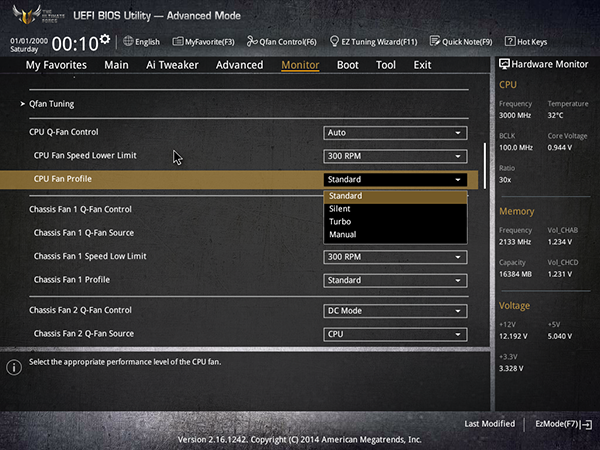The width and height of the screenshot is (600, 450).
Task: Select the Chassis Fan 2 Q-Fan Control label
Action: [x=80, y=310]
